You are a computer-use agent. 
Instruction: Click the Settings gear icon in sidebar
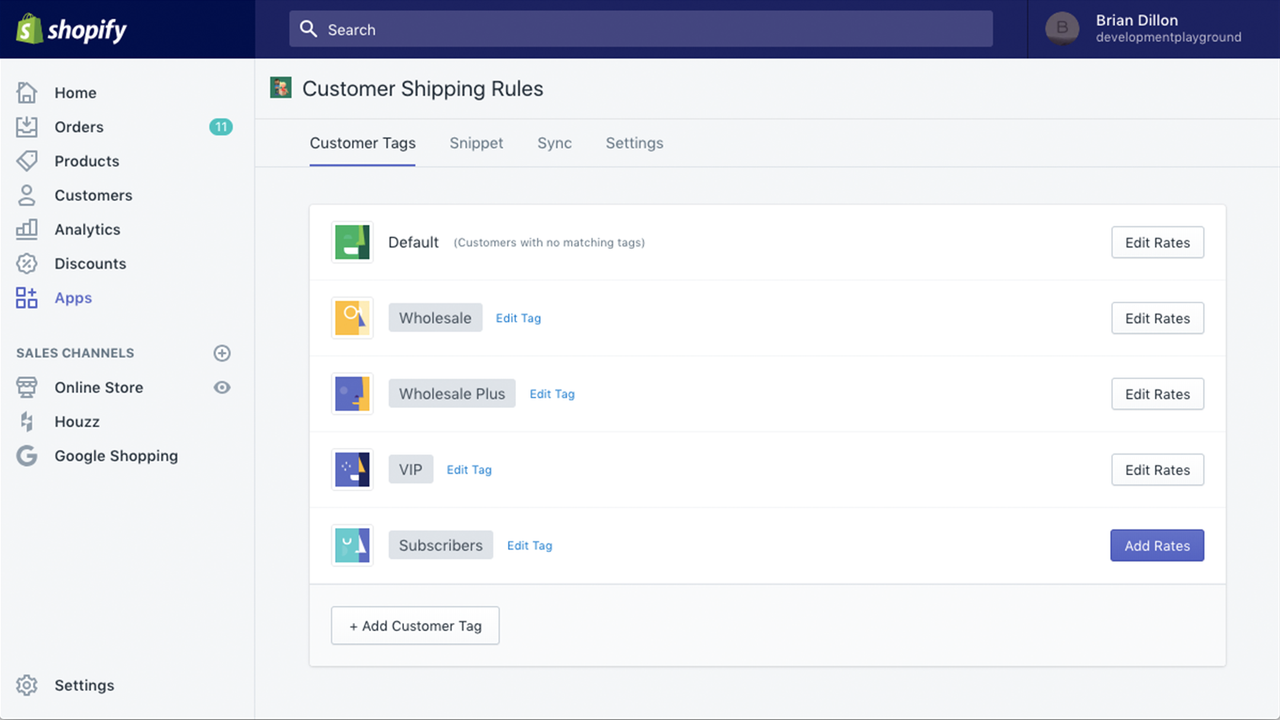pyautogui.click(x=27, y=685)
